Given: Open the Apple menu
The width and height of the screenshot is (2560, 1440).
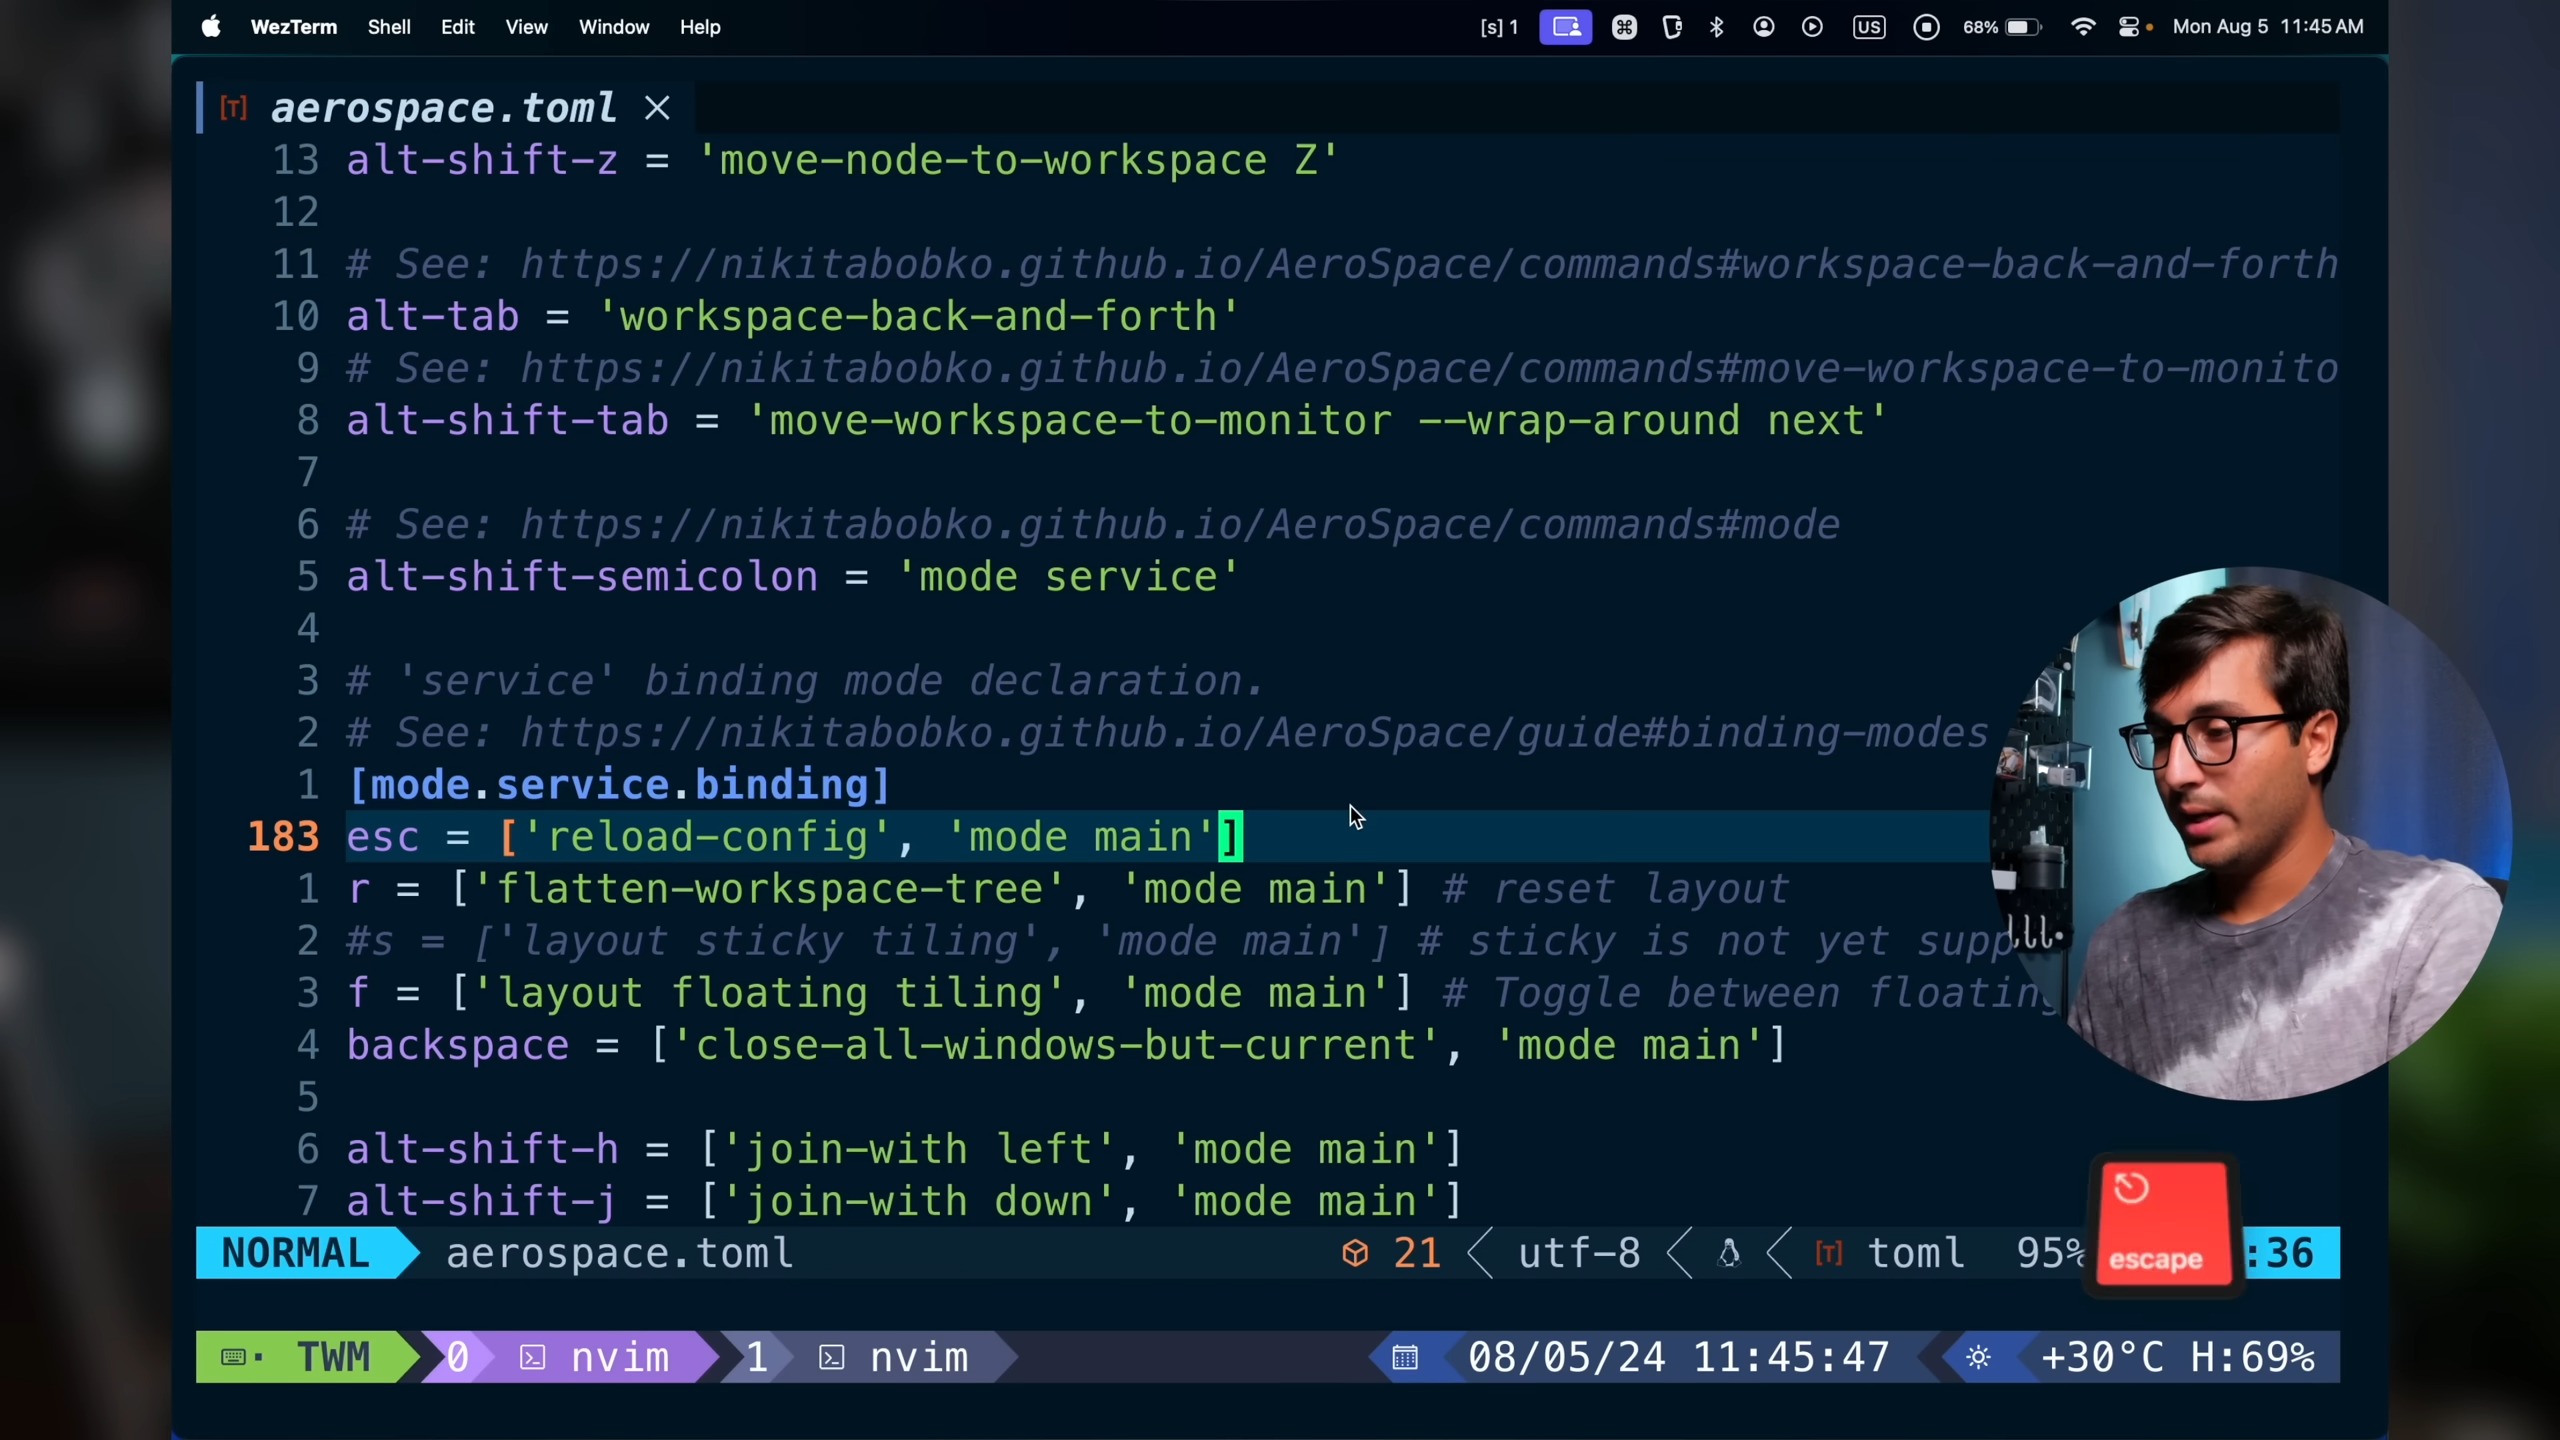Looking at the screenshot, I should click(210, 27).
